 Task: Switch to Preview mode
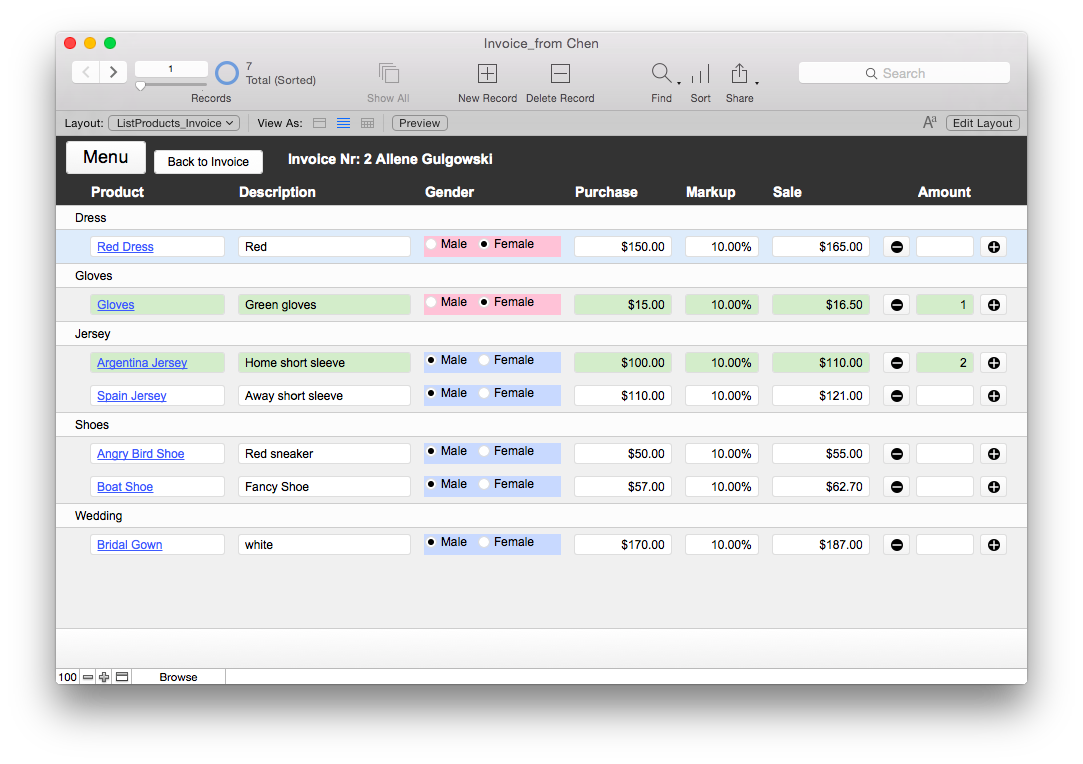point(419,122)
